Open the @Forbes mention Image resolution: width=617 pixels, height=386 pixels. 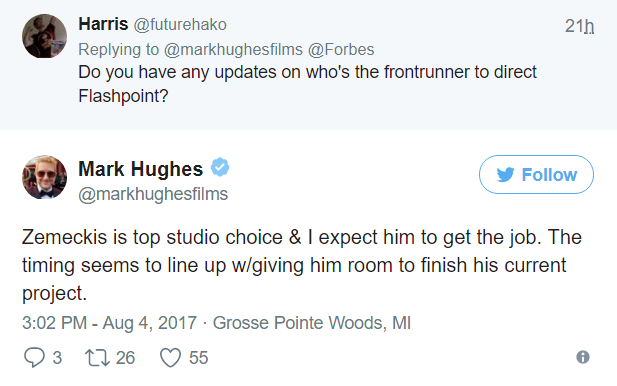click(x=341, y=50)
